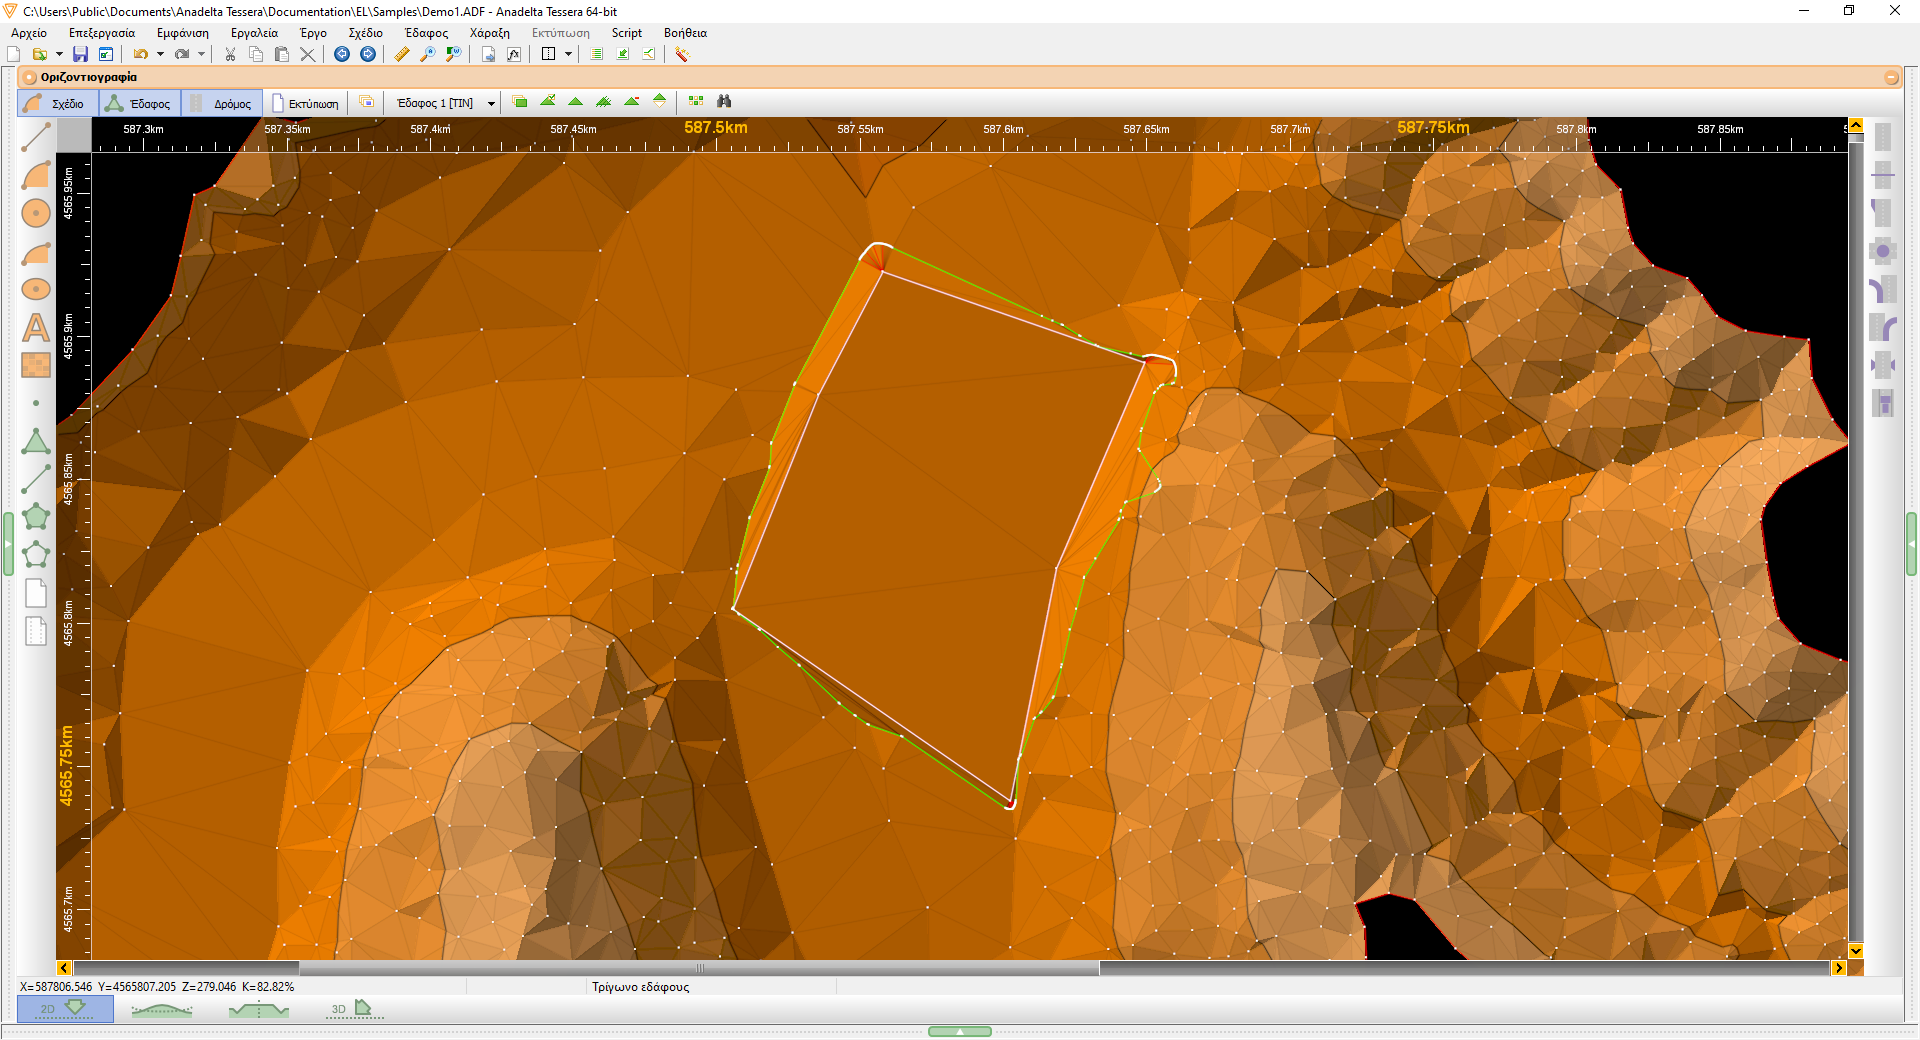Switch to 2D plan view mode
The width and height of the screenshot is (1920, 1040).
point(65,1009)
